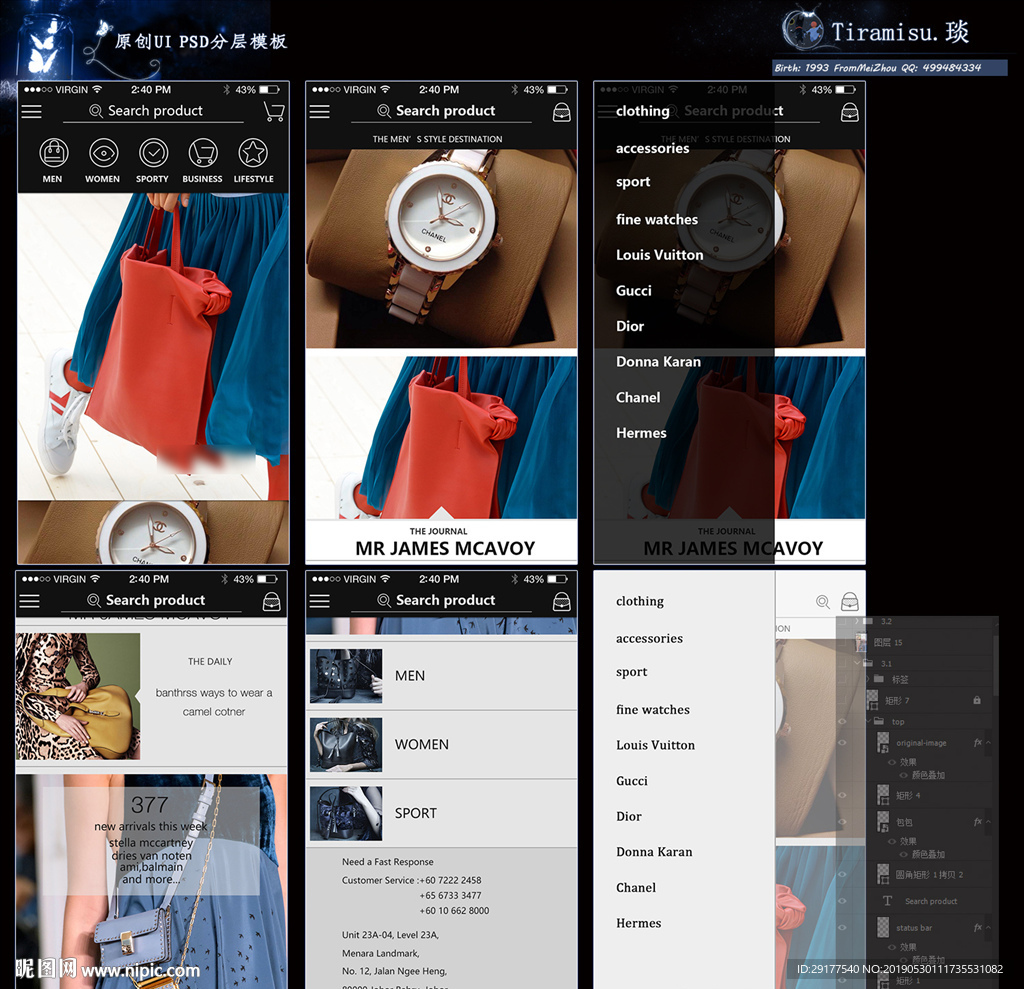Hide the status bar layer

842,928
